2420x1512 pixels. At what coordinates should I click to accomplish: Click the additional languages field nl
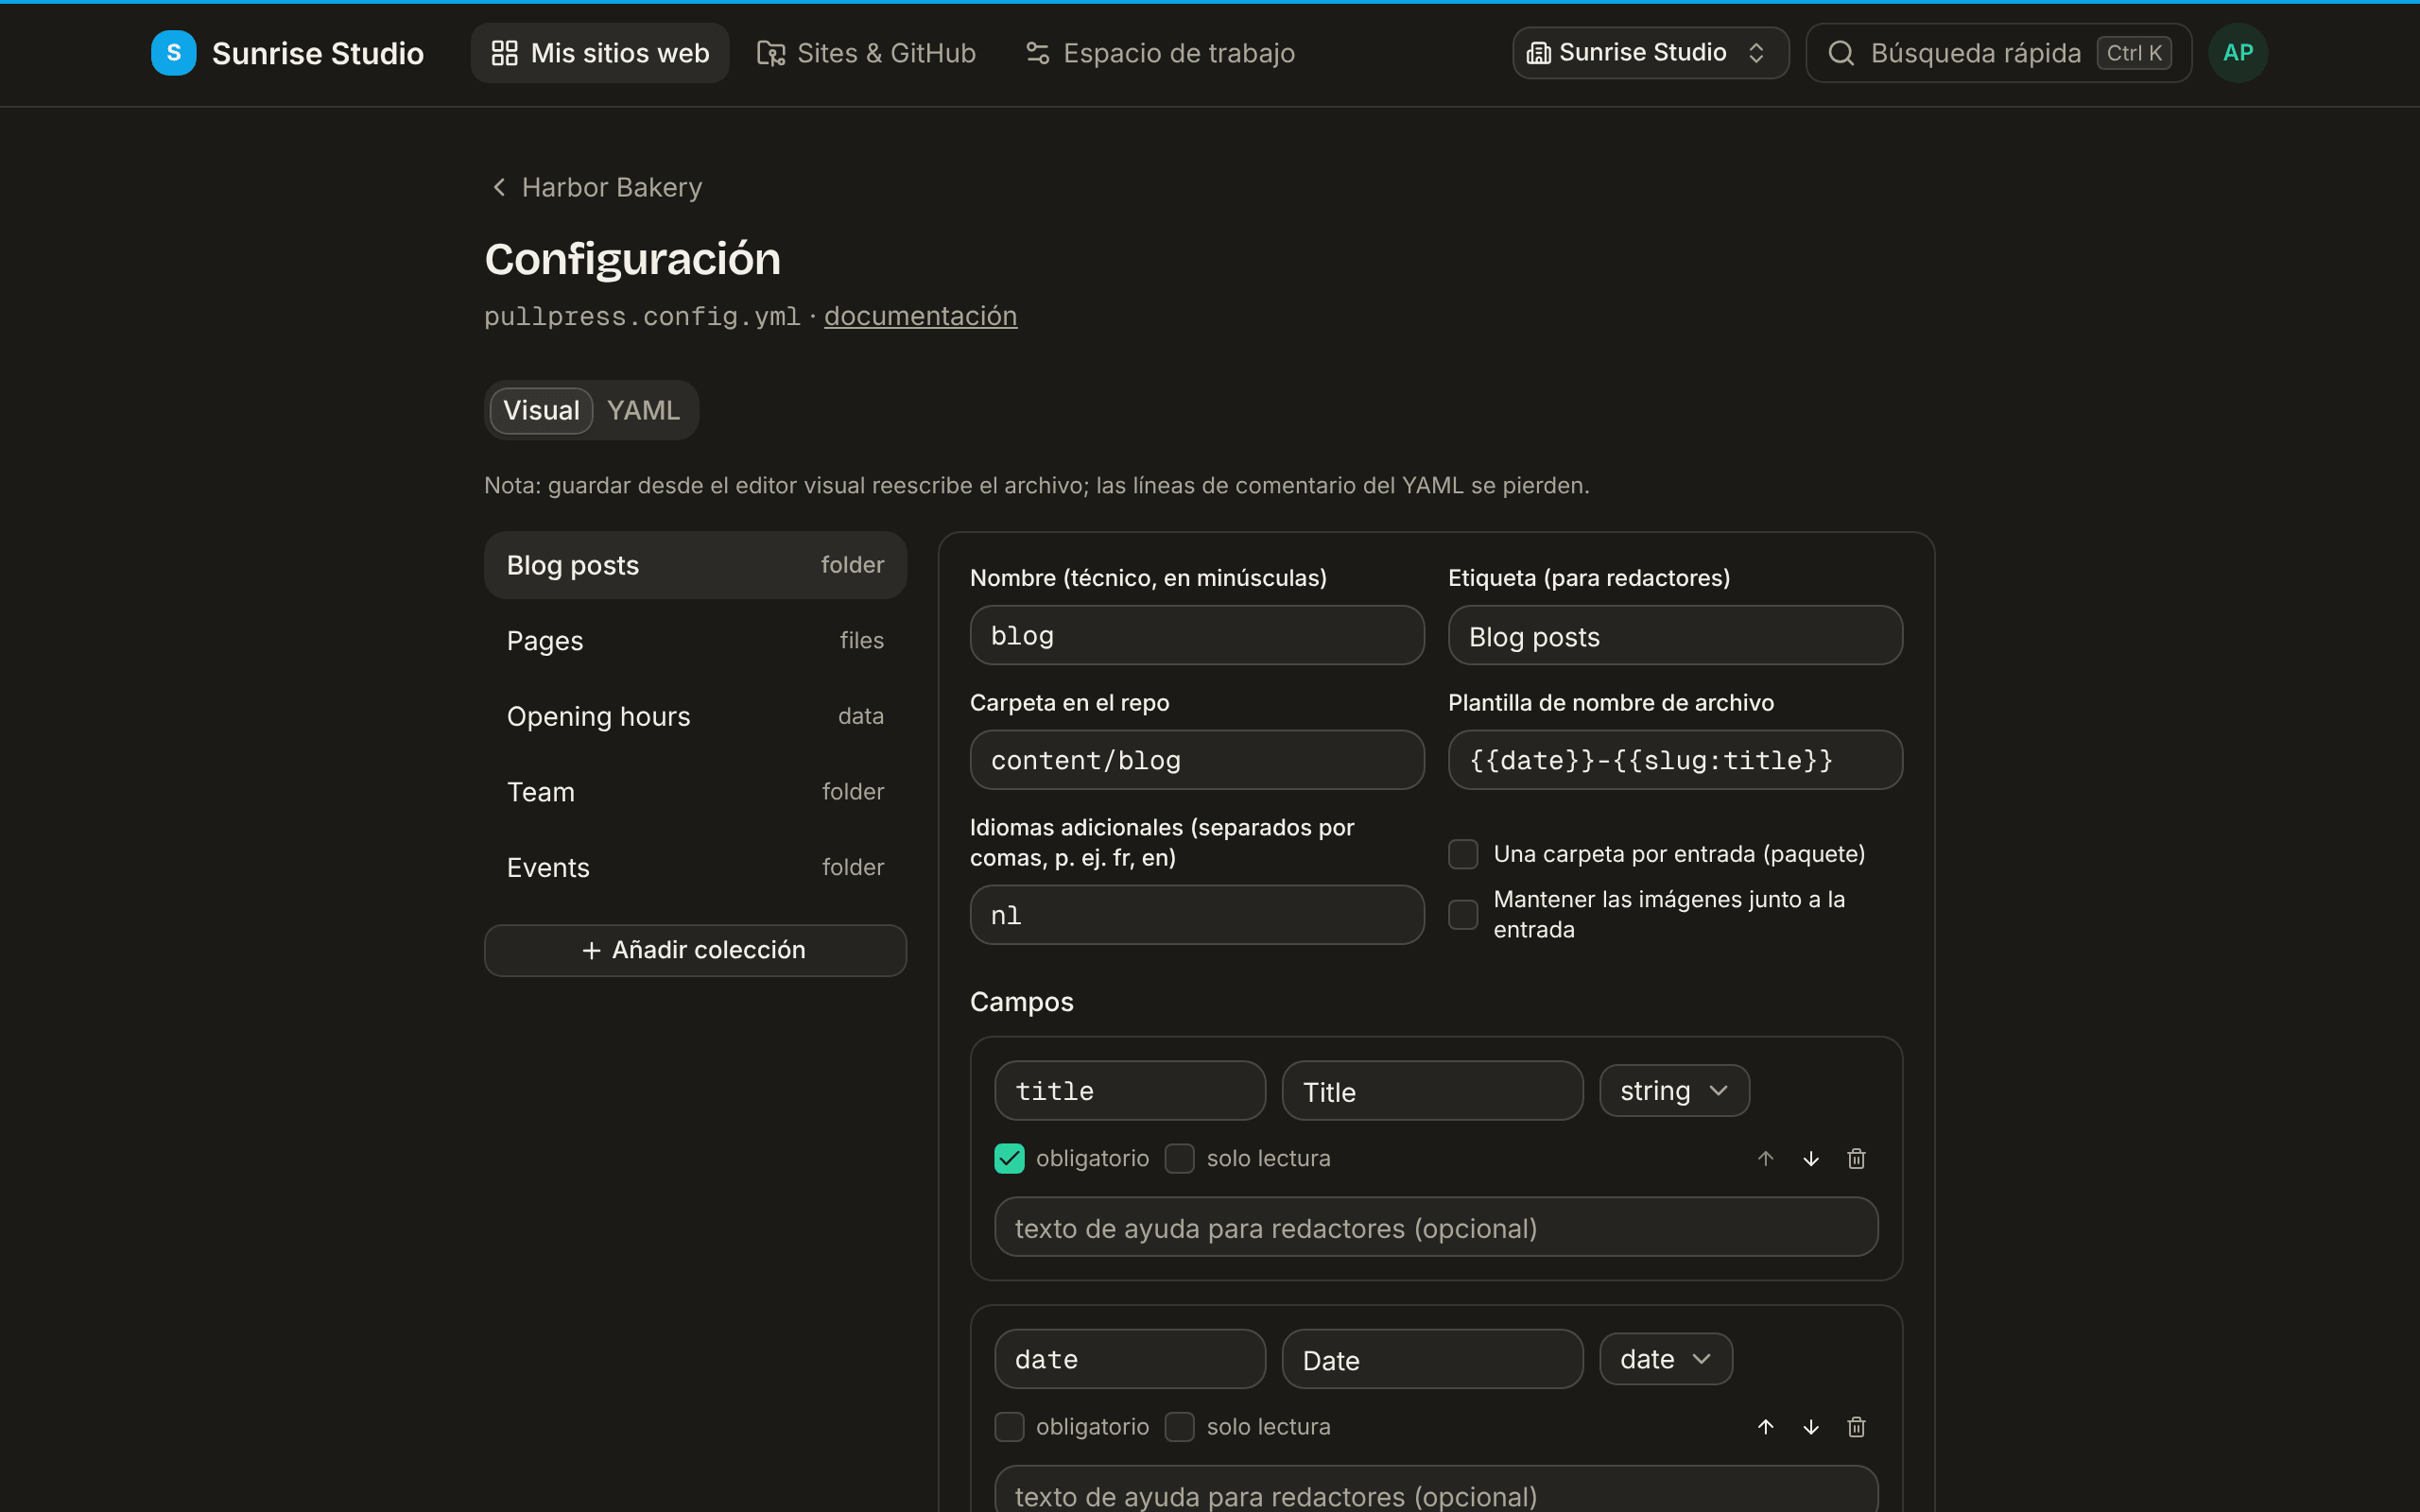click(x=1197, y=915)
